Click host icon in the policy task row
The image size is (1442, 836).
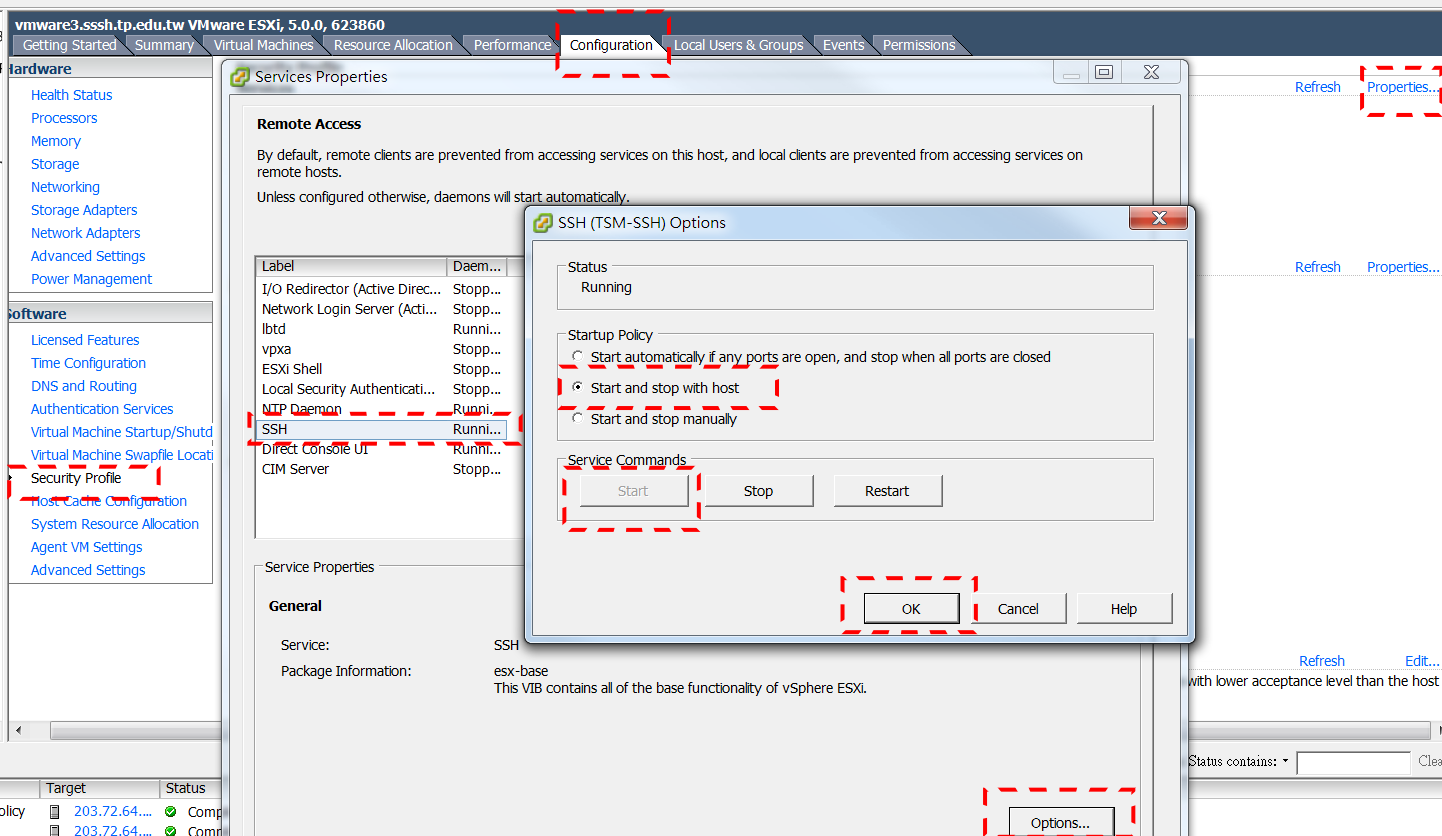55,811
